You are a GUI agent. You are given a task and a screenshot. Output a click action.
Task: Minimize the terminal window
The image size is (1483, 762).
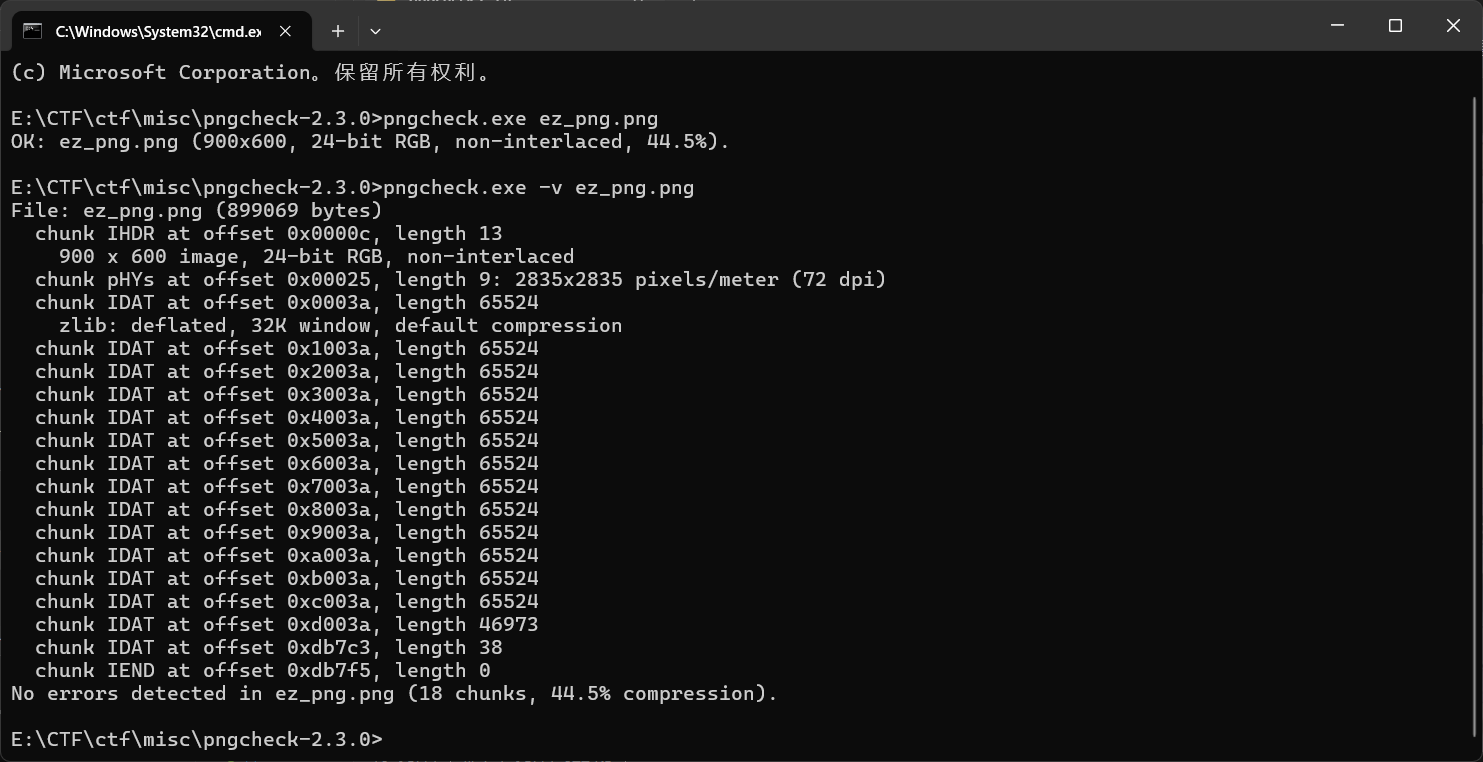pyautogui.click(x=1338, y=26)
